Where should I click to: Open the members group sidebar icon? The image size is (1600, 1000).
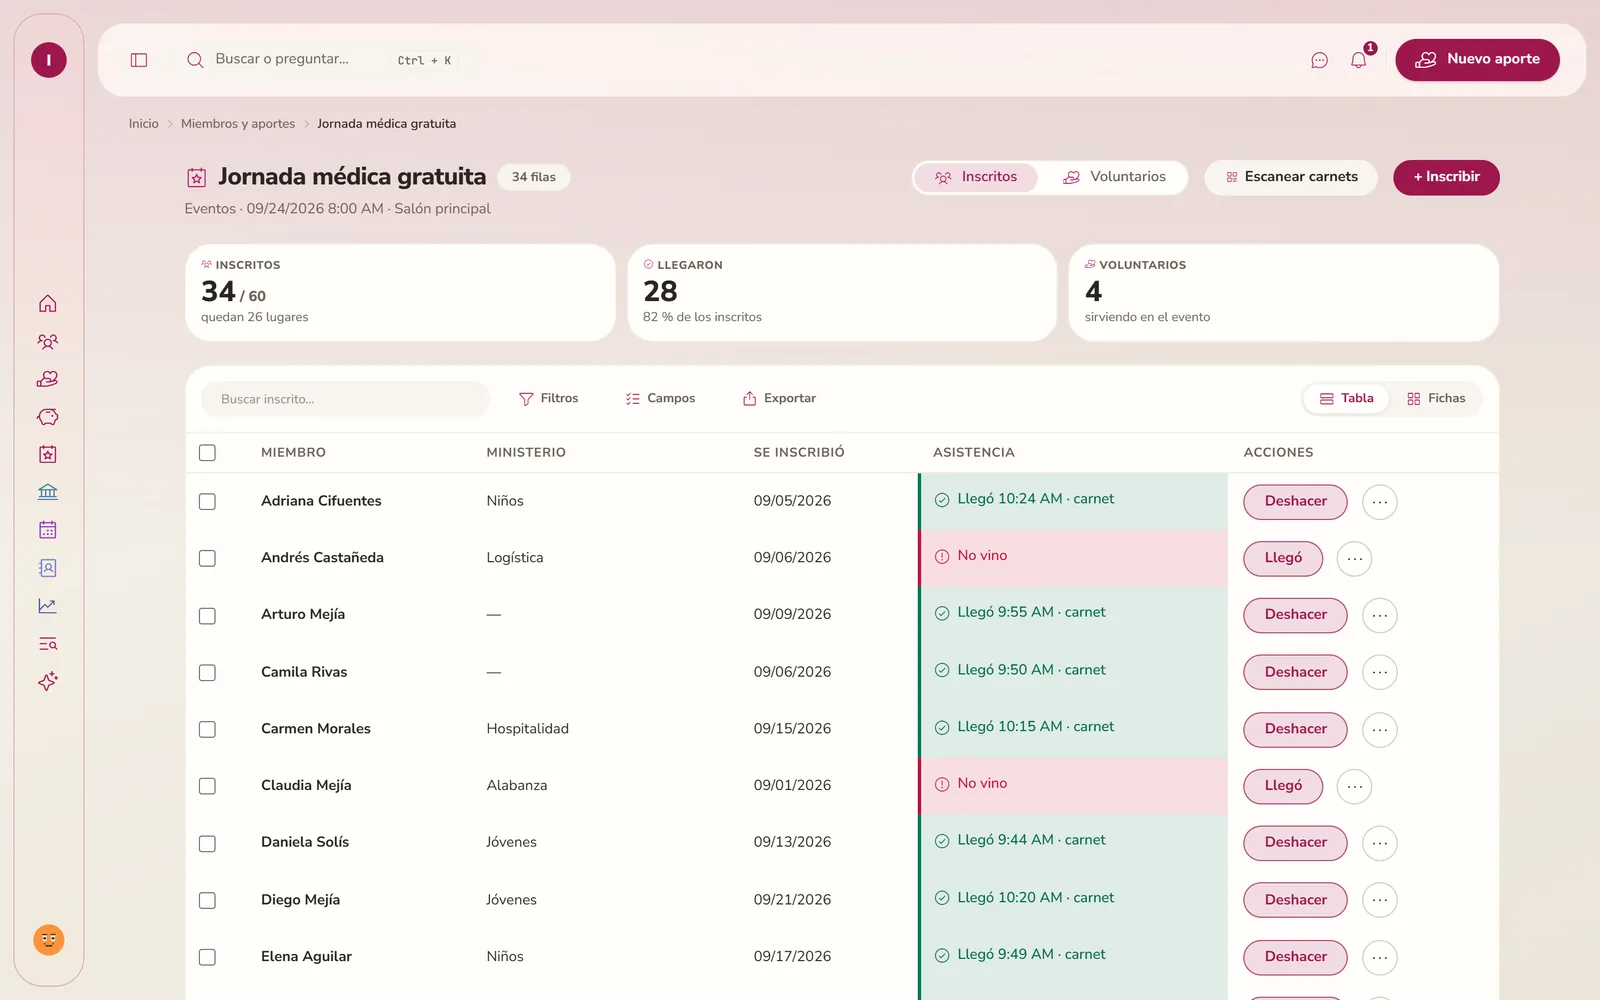pyautogui.click(x=48, y=341)
